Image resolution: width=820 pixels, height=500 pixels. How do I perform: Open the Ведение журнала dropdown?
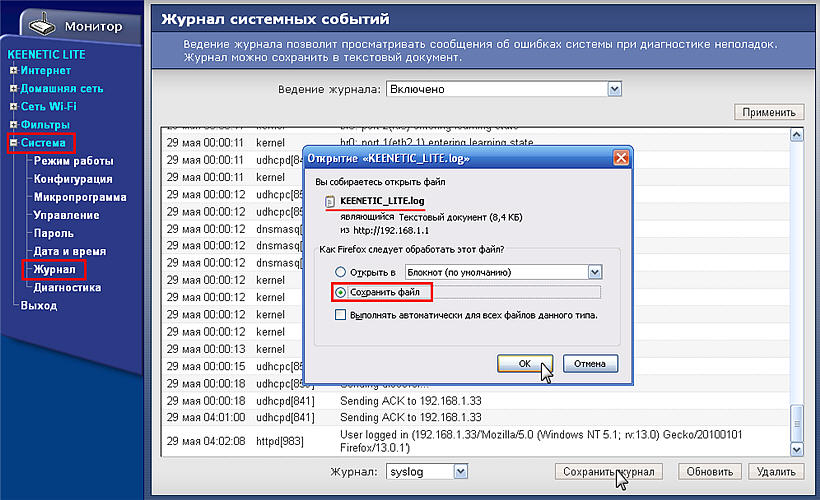coord(615,89)
